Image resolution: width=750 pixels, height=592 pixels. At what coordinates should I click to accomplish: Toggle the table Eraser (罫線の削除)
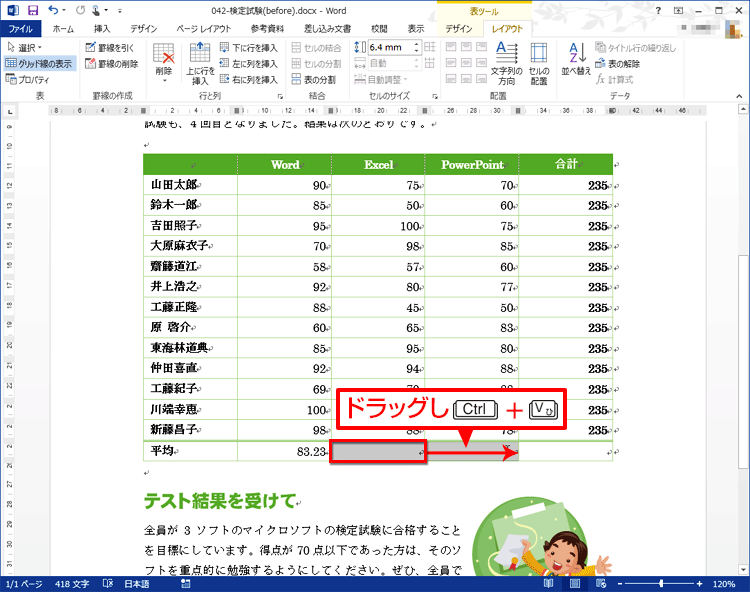(x=111, y=63)
